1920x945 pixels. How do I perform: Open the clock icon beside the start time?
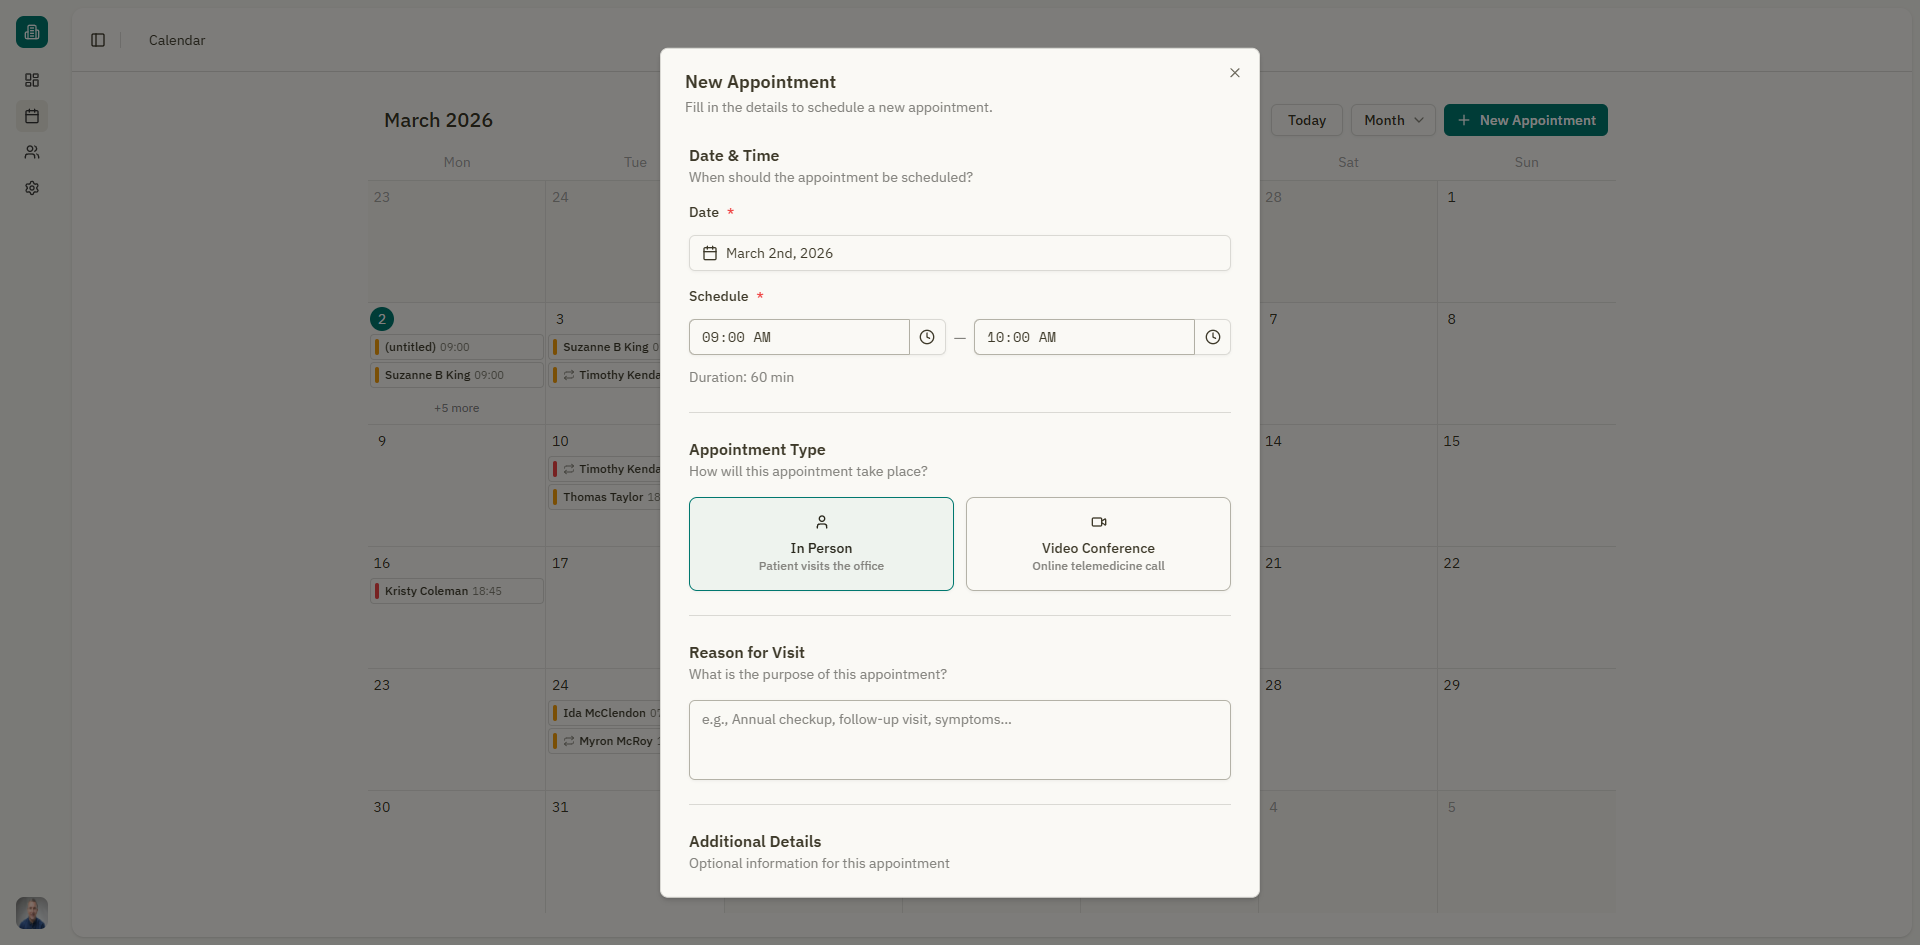click(927, 337)
